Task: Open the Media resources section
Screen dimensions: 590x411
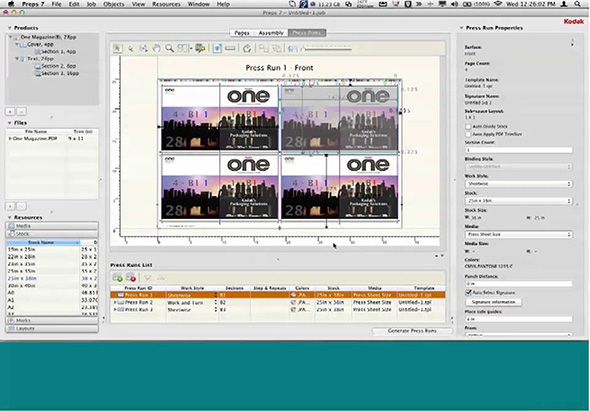Action: (52, 226)
